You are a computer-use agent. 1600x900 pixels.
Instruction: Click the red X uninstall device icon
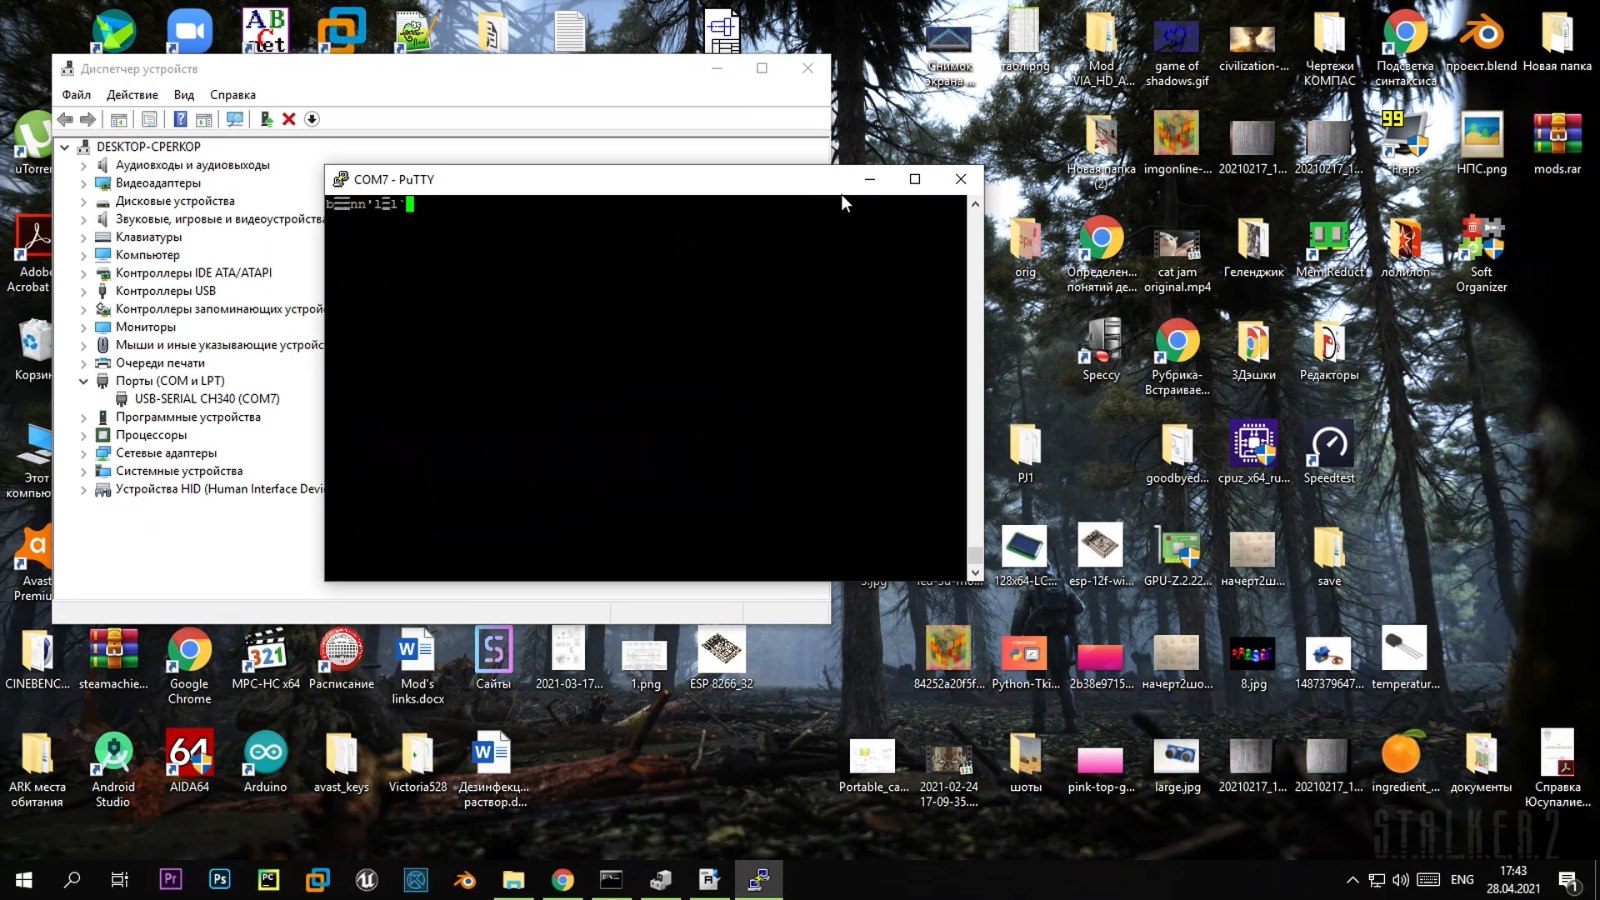point(289,119)
